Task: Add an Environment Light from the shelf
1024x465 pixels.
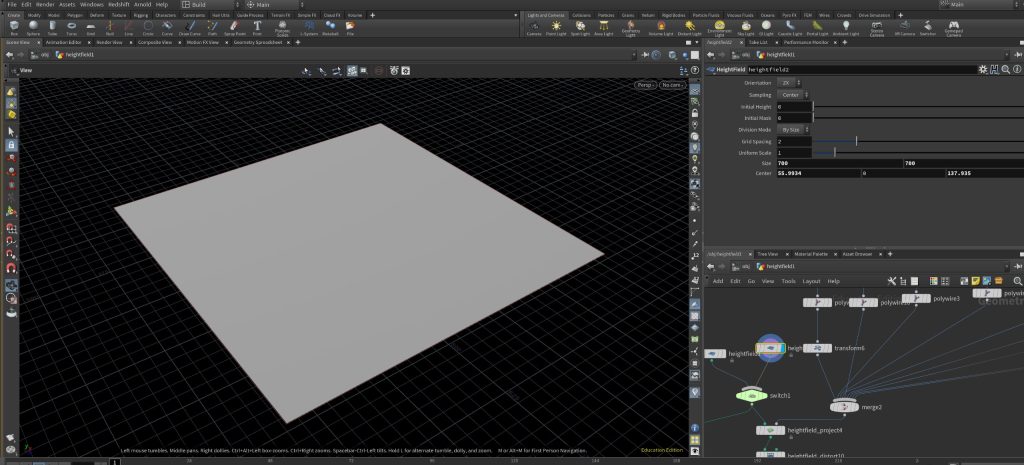Action: click(x=720, y=28)
